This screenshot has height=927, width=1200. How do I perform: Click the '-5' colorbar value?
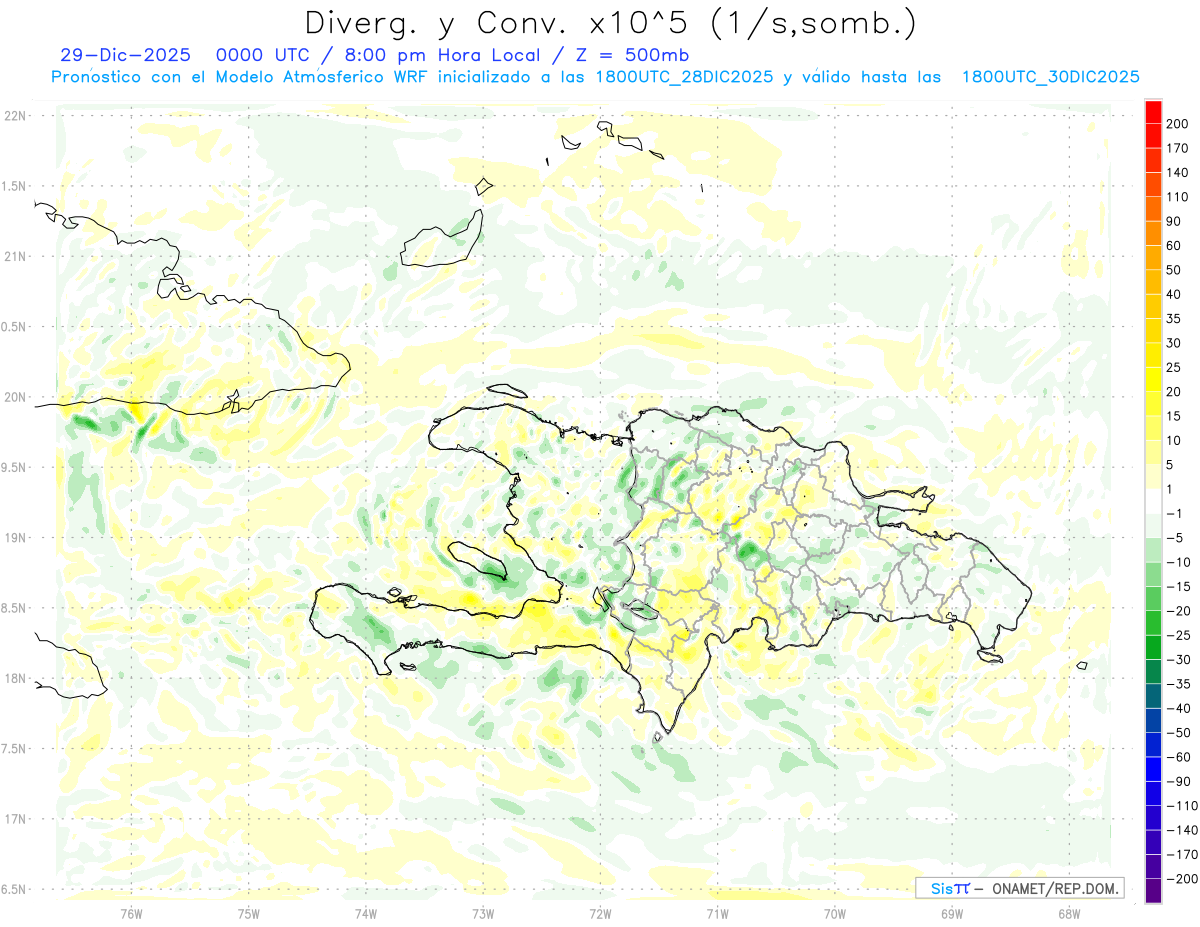(x=1174, y=538)
